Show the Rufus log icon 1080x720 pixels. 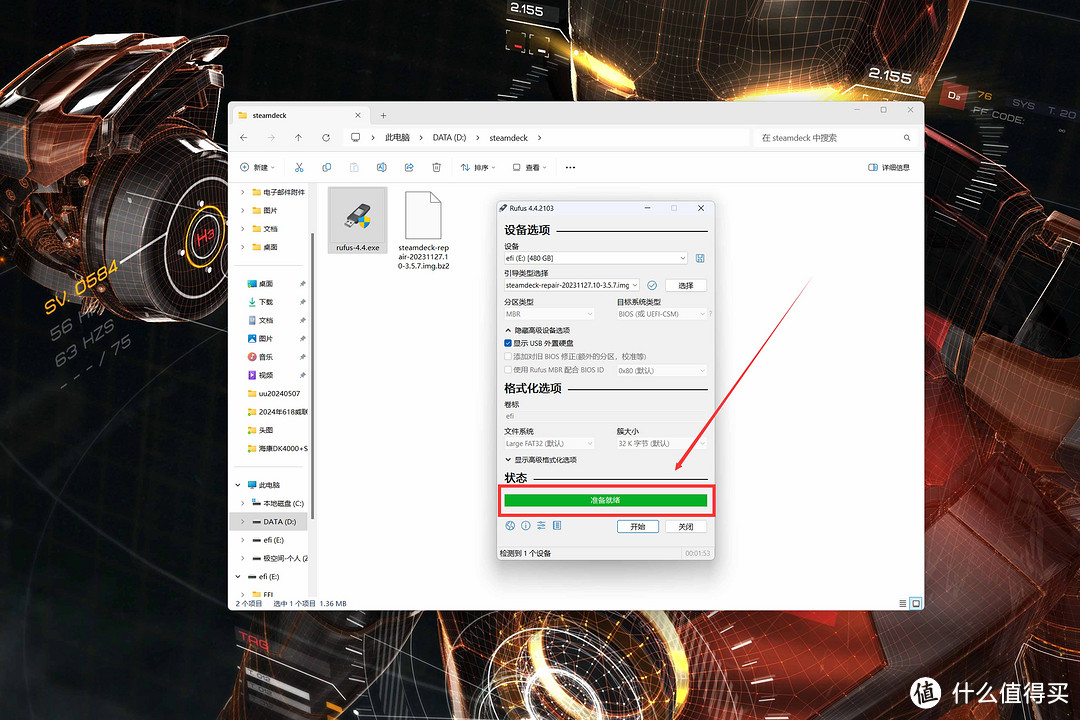tap(557, 526)
